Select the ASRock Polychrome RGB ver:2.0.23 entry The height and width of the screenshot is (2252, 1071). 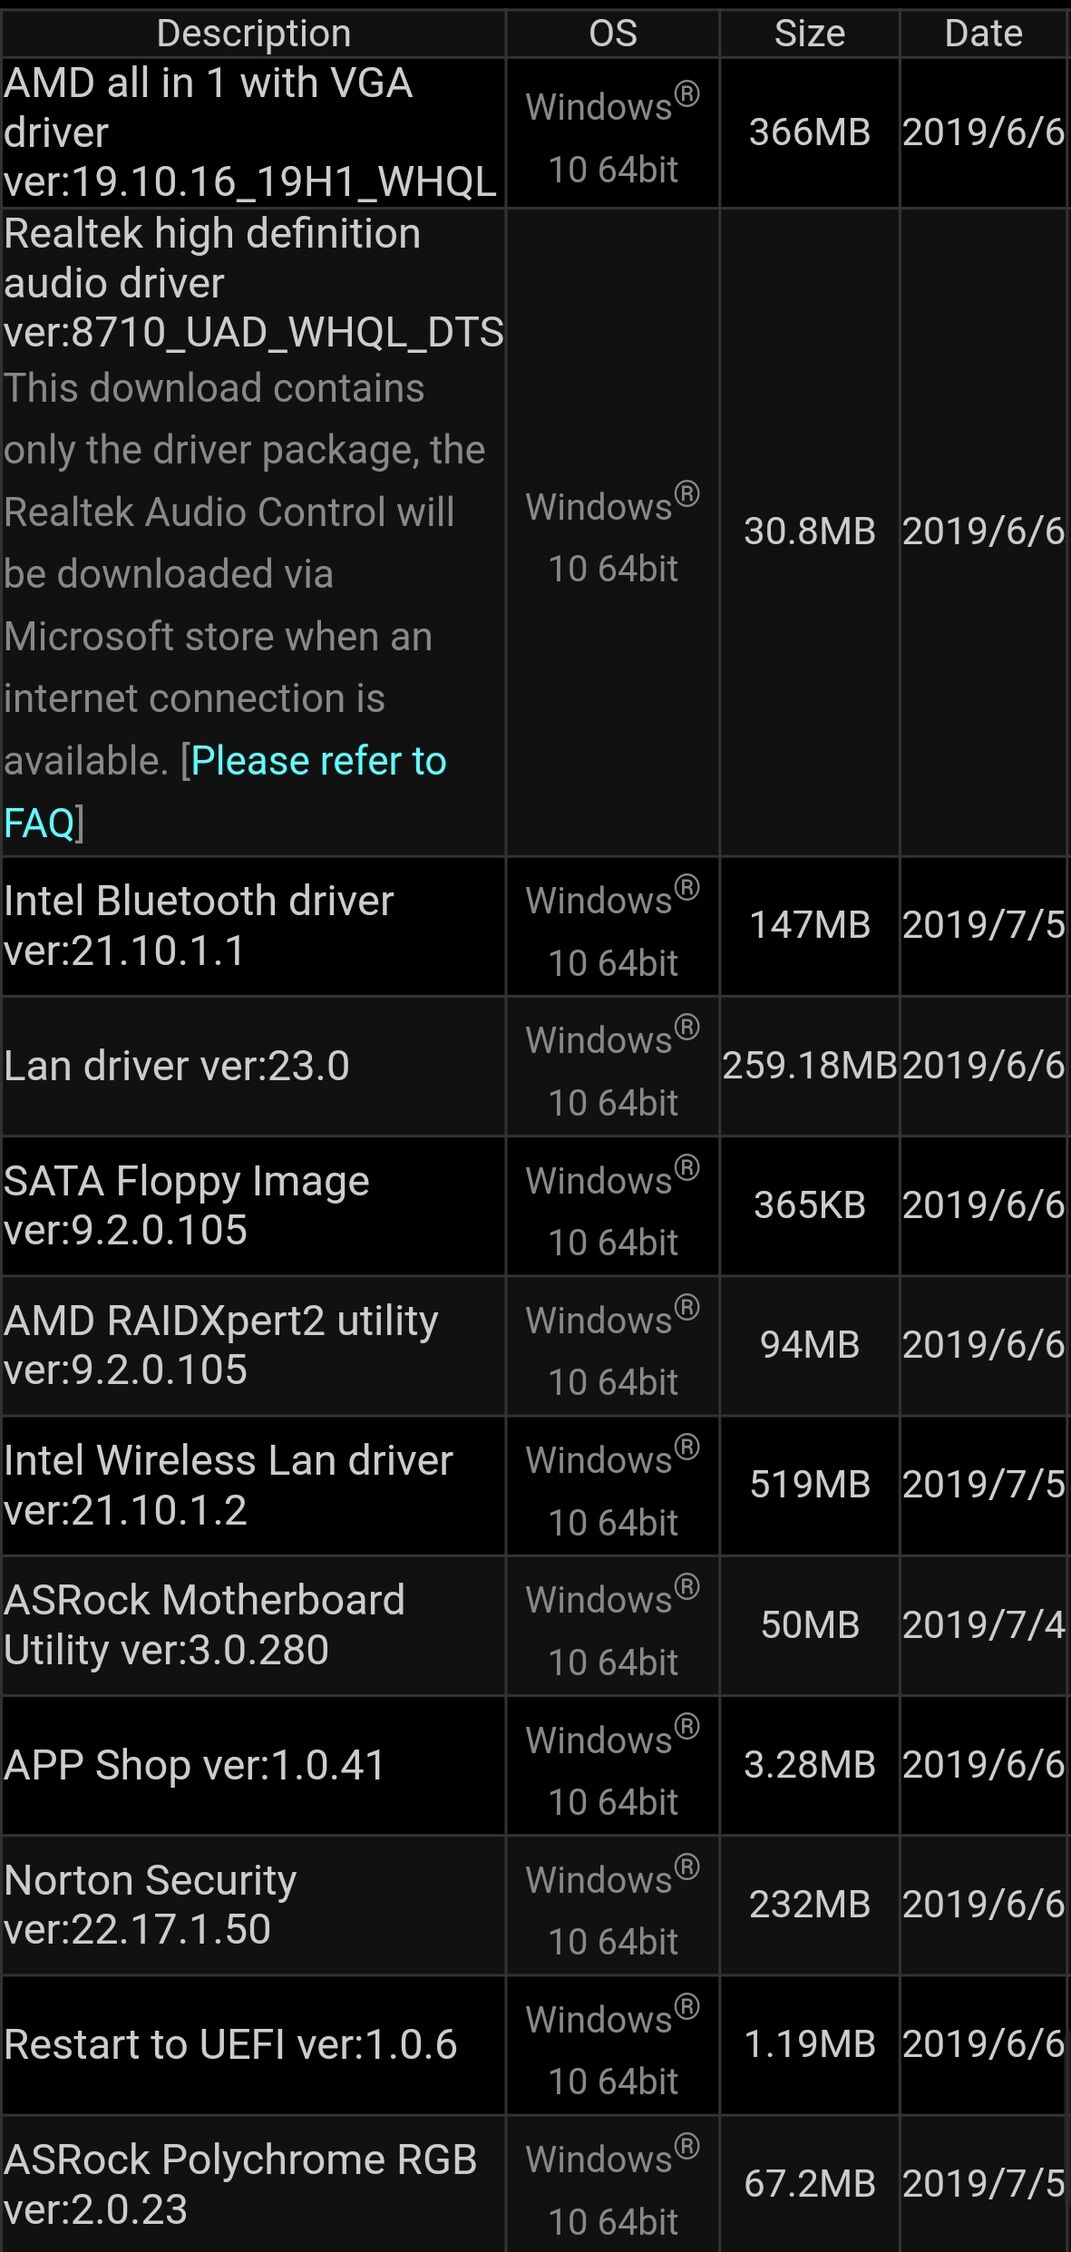240,2184
